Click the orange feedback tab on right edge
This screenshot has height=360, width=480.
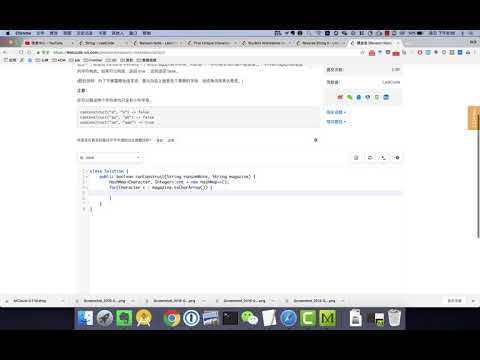(x=474, y=118)
